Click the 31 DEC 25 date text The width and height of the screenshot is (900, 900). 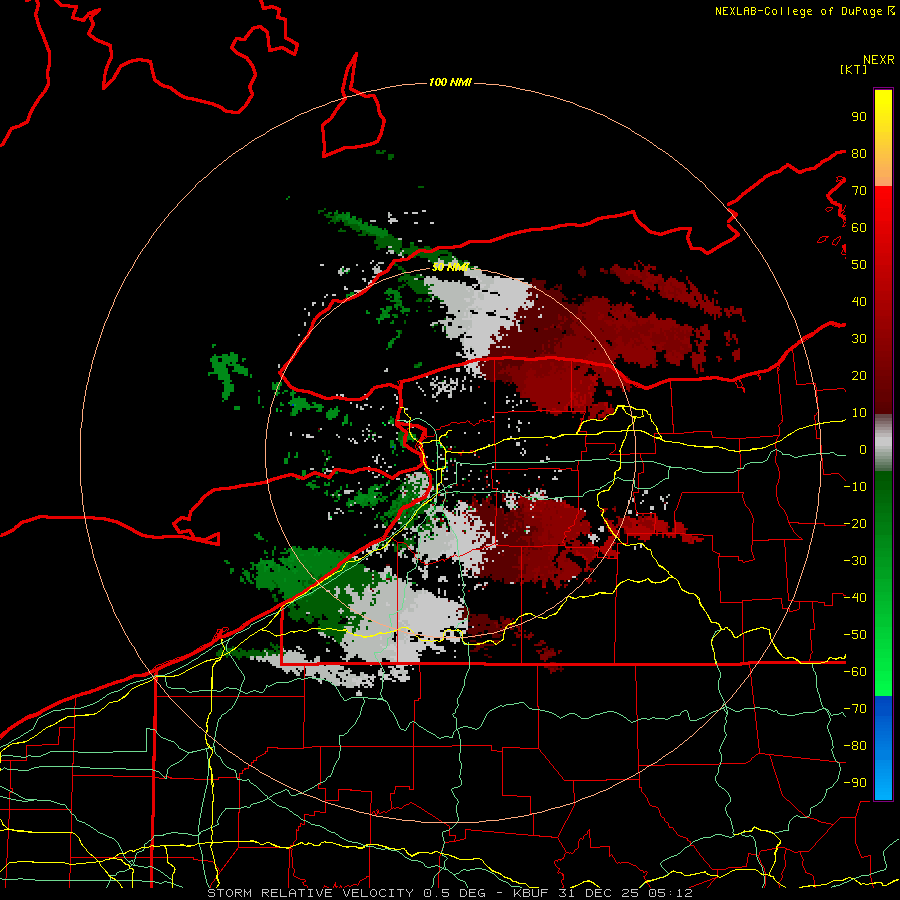click(602, 893)
